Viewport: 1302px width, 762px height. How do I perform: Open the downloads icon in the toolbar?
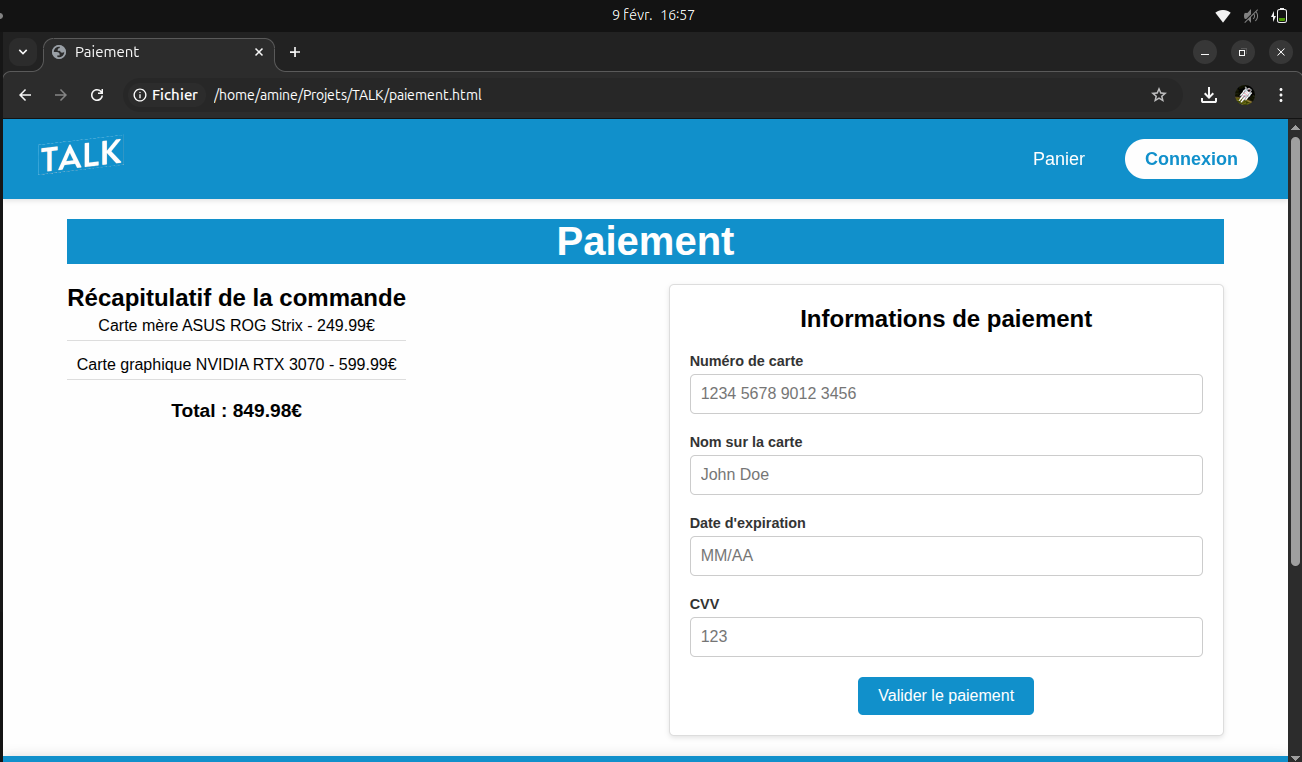(x=1209, y=94)
